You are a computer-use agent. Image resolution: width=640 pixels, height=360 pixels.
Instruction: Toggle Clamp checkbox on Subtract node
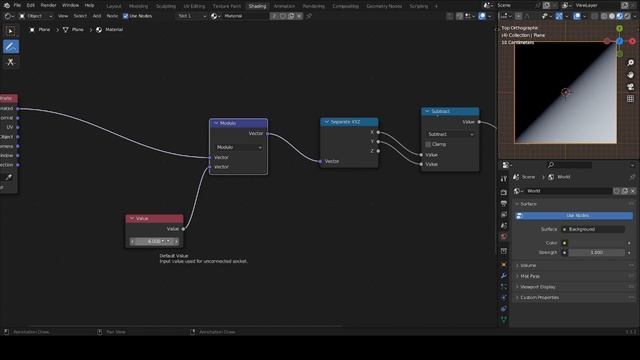(428, 144)
